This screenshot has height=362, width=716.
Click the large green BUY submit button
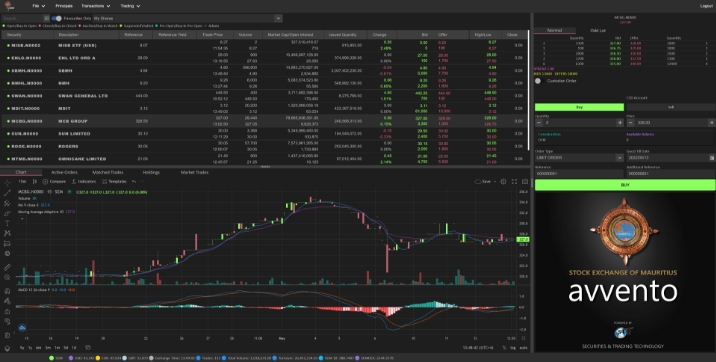(625, 185)
